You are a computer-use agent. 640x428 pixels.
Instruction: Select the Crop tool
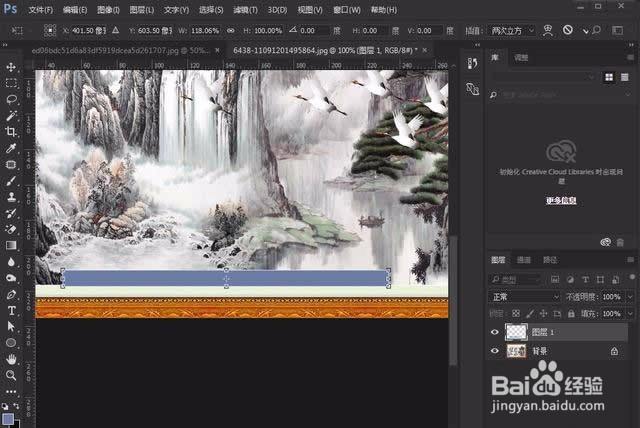click(x=11, y=131)
